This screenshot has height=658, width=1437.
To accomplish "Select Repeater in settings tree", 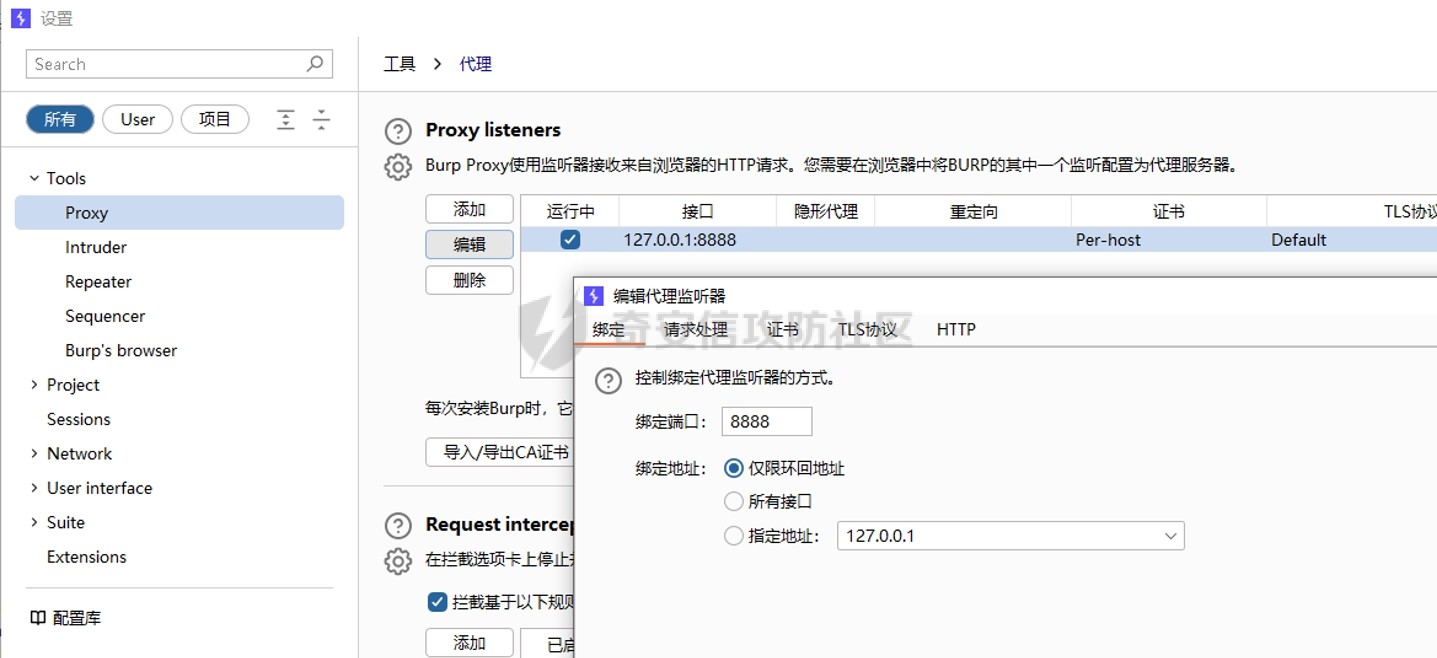I will point(98,282).
